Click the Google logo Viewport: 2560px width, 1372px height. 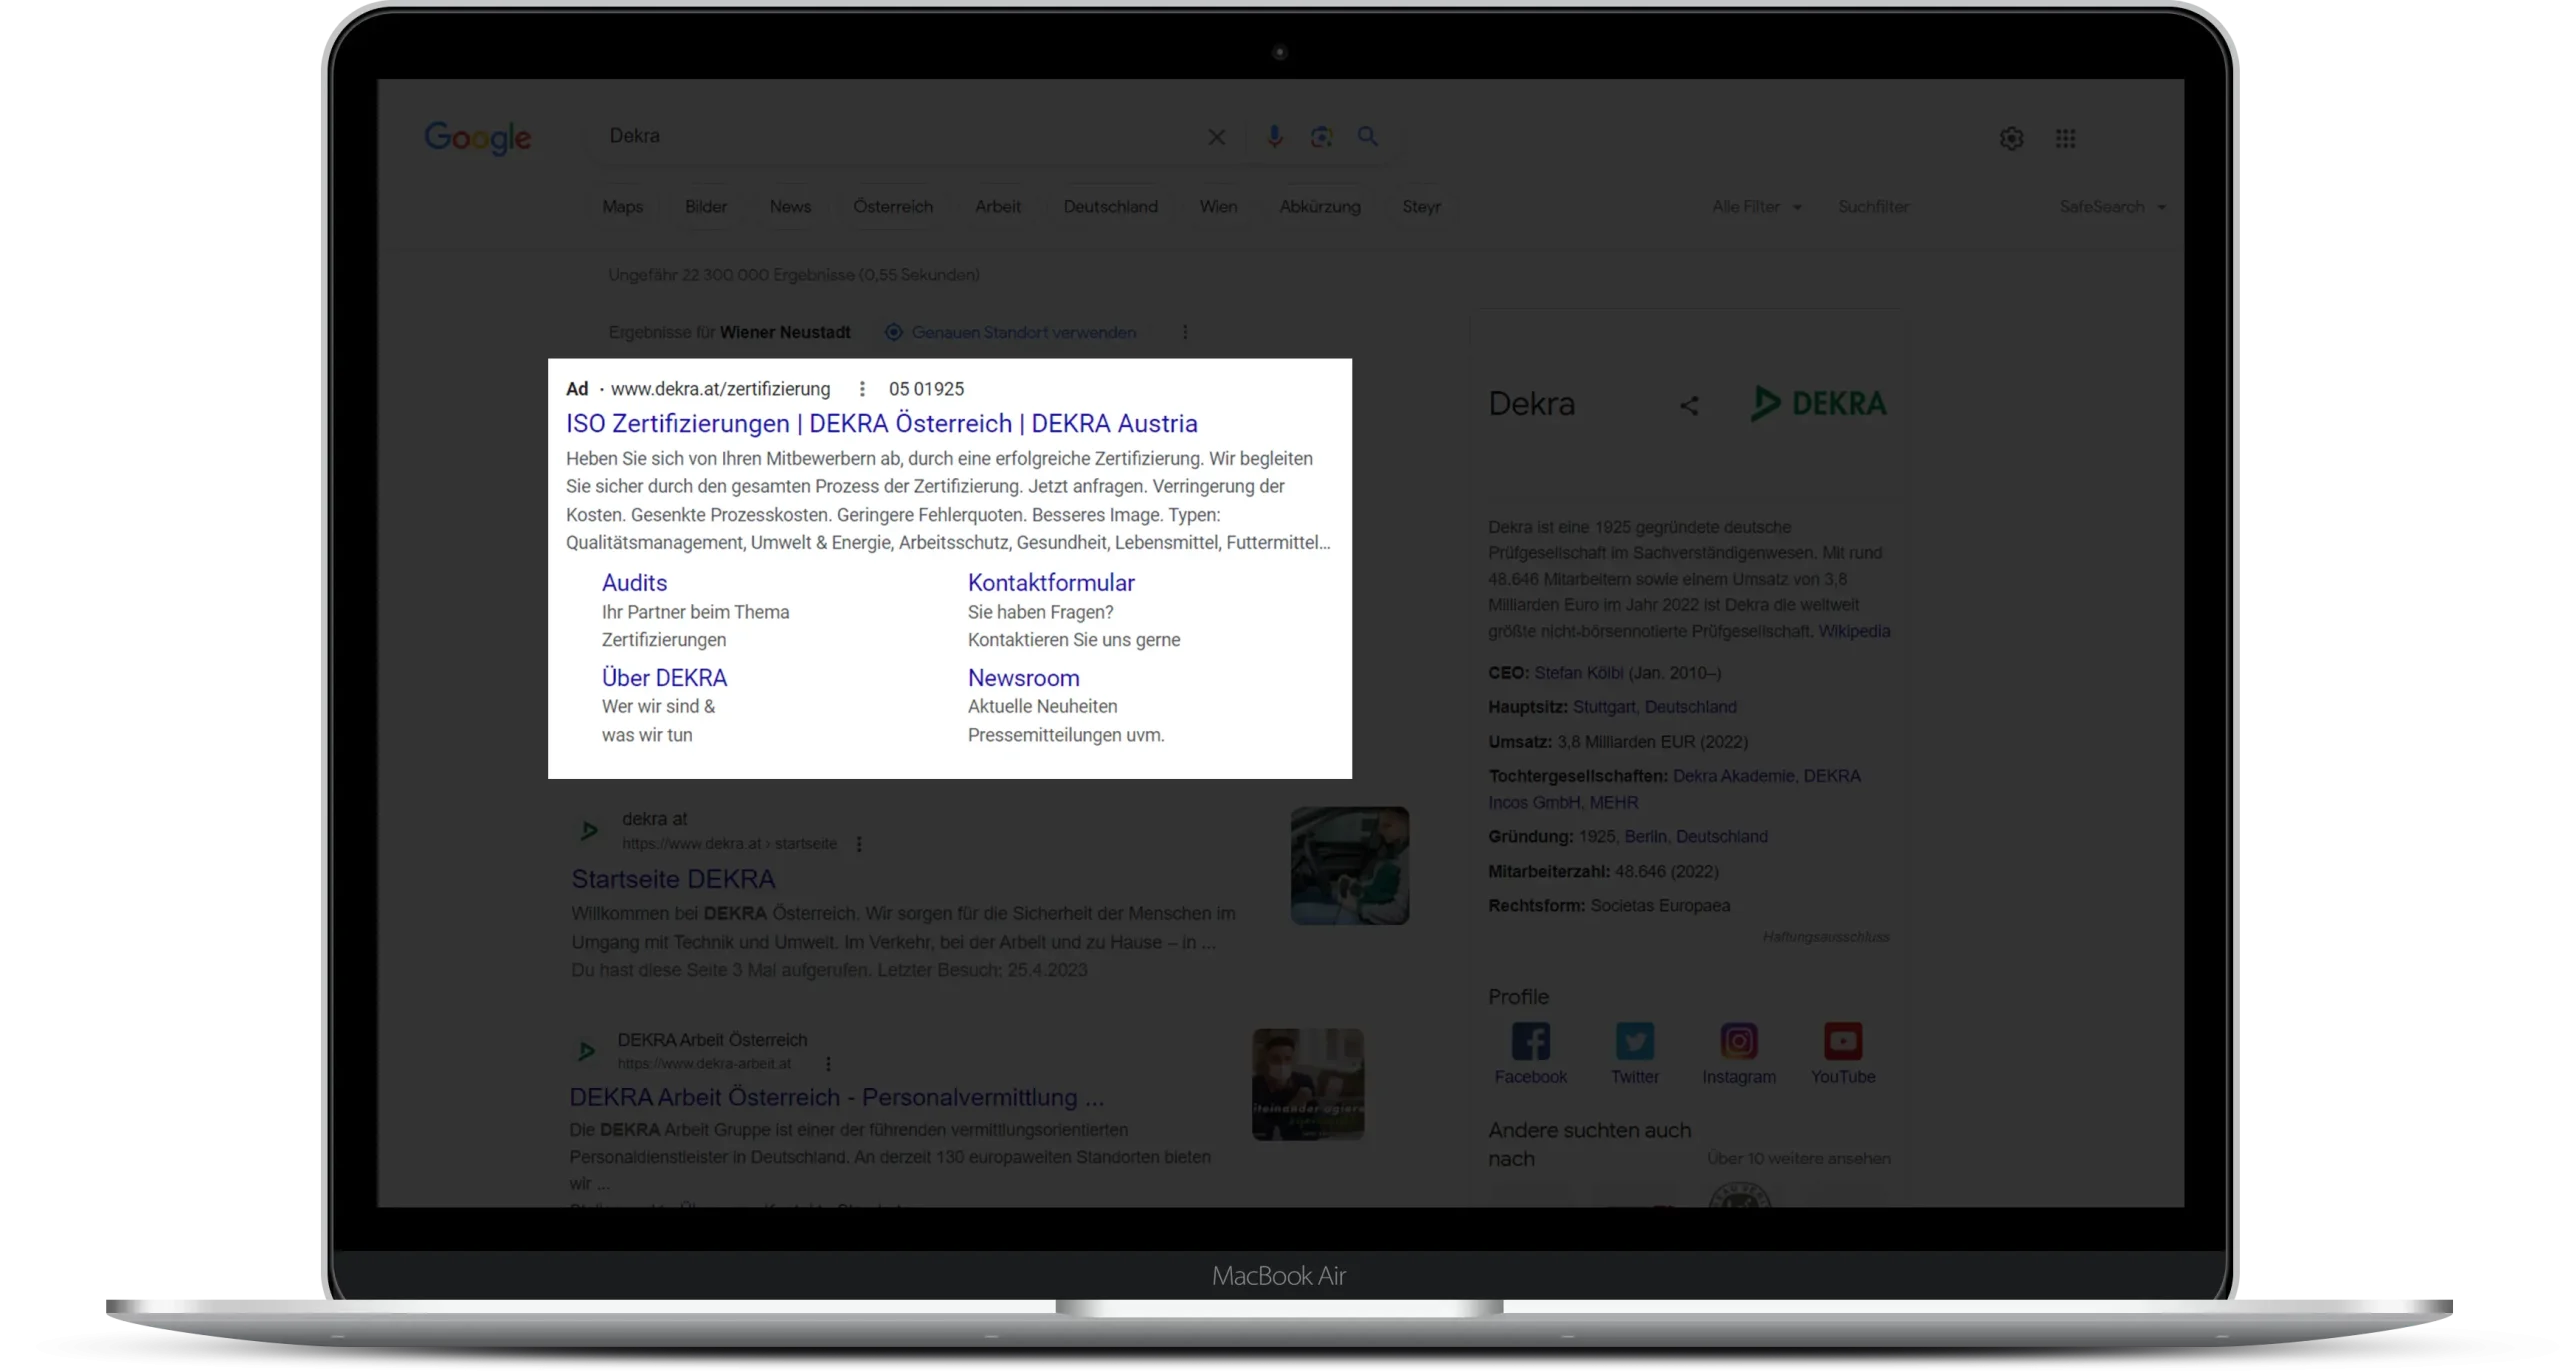point(477,138)
